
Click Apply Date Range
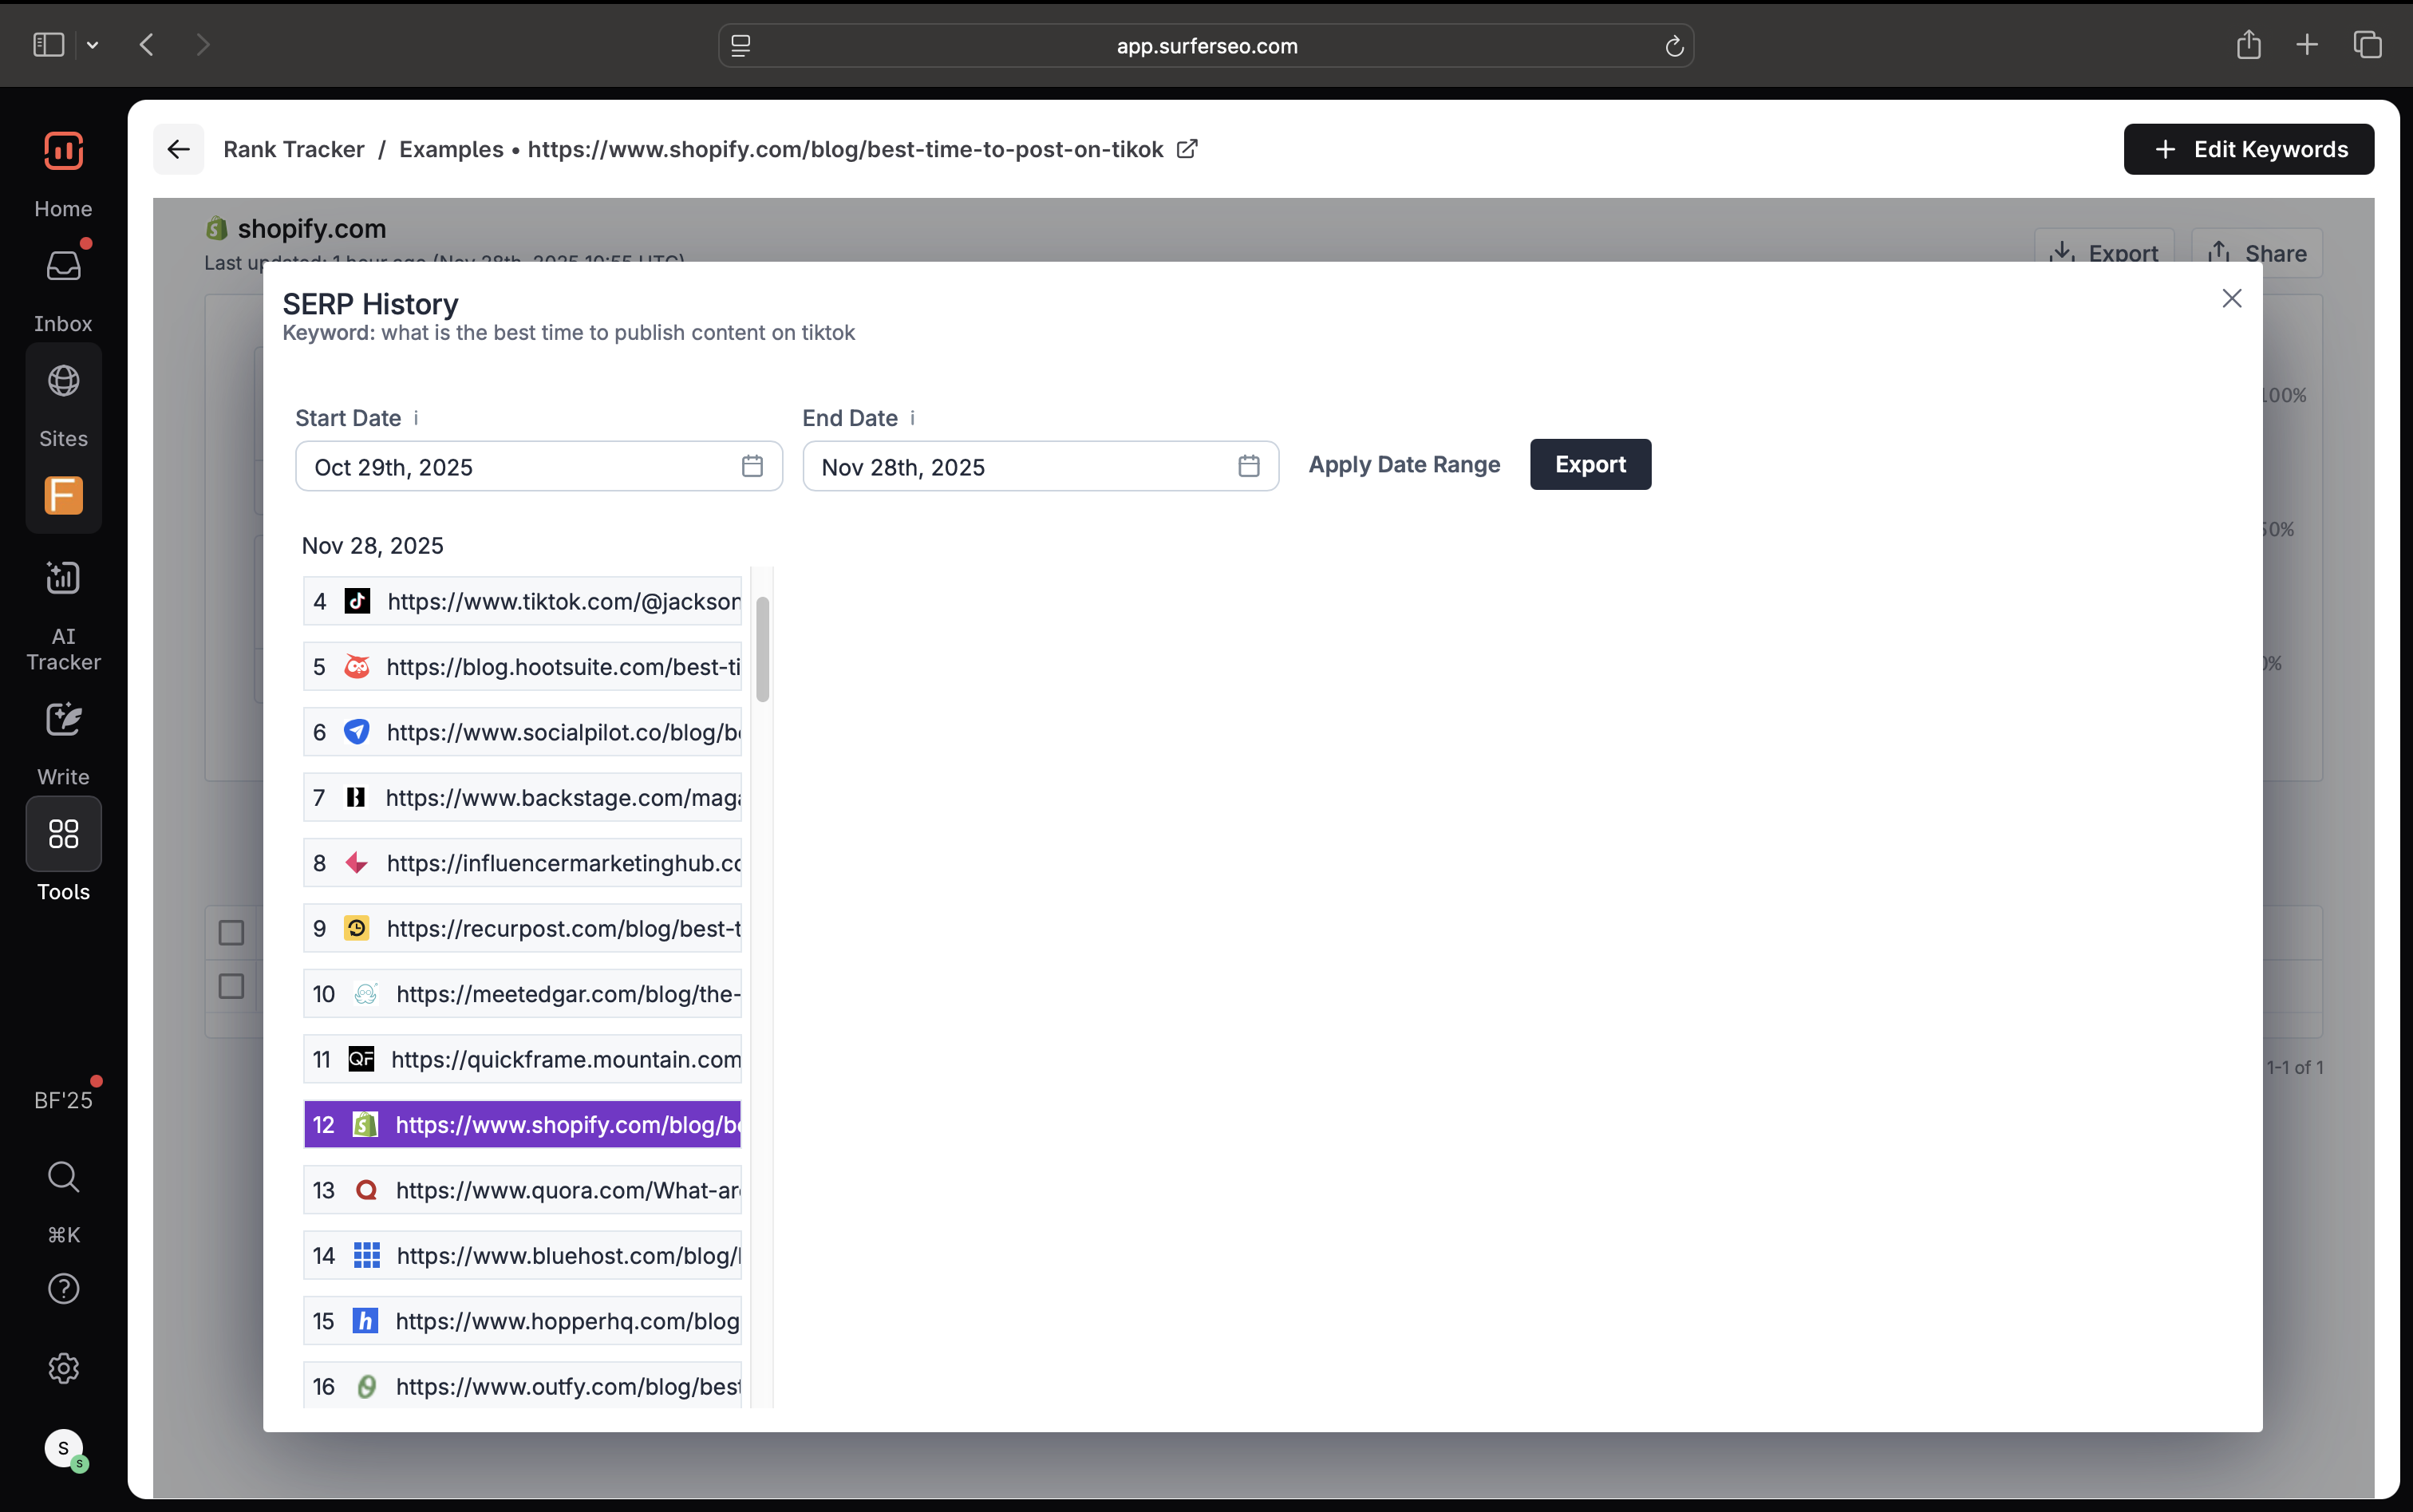coord(1404,465)
